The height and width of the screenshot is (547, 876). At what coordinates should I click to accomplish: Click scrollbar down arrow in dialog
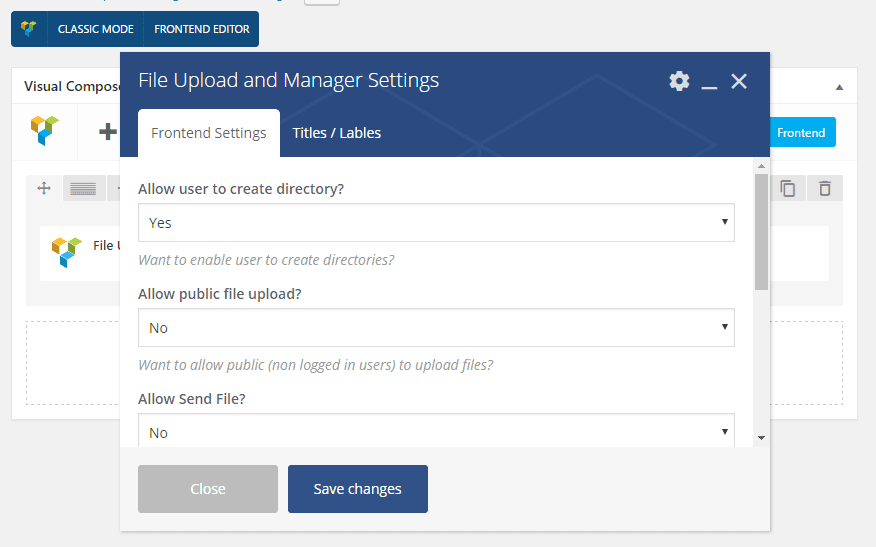coord(761,438)
